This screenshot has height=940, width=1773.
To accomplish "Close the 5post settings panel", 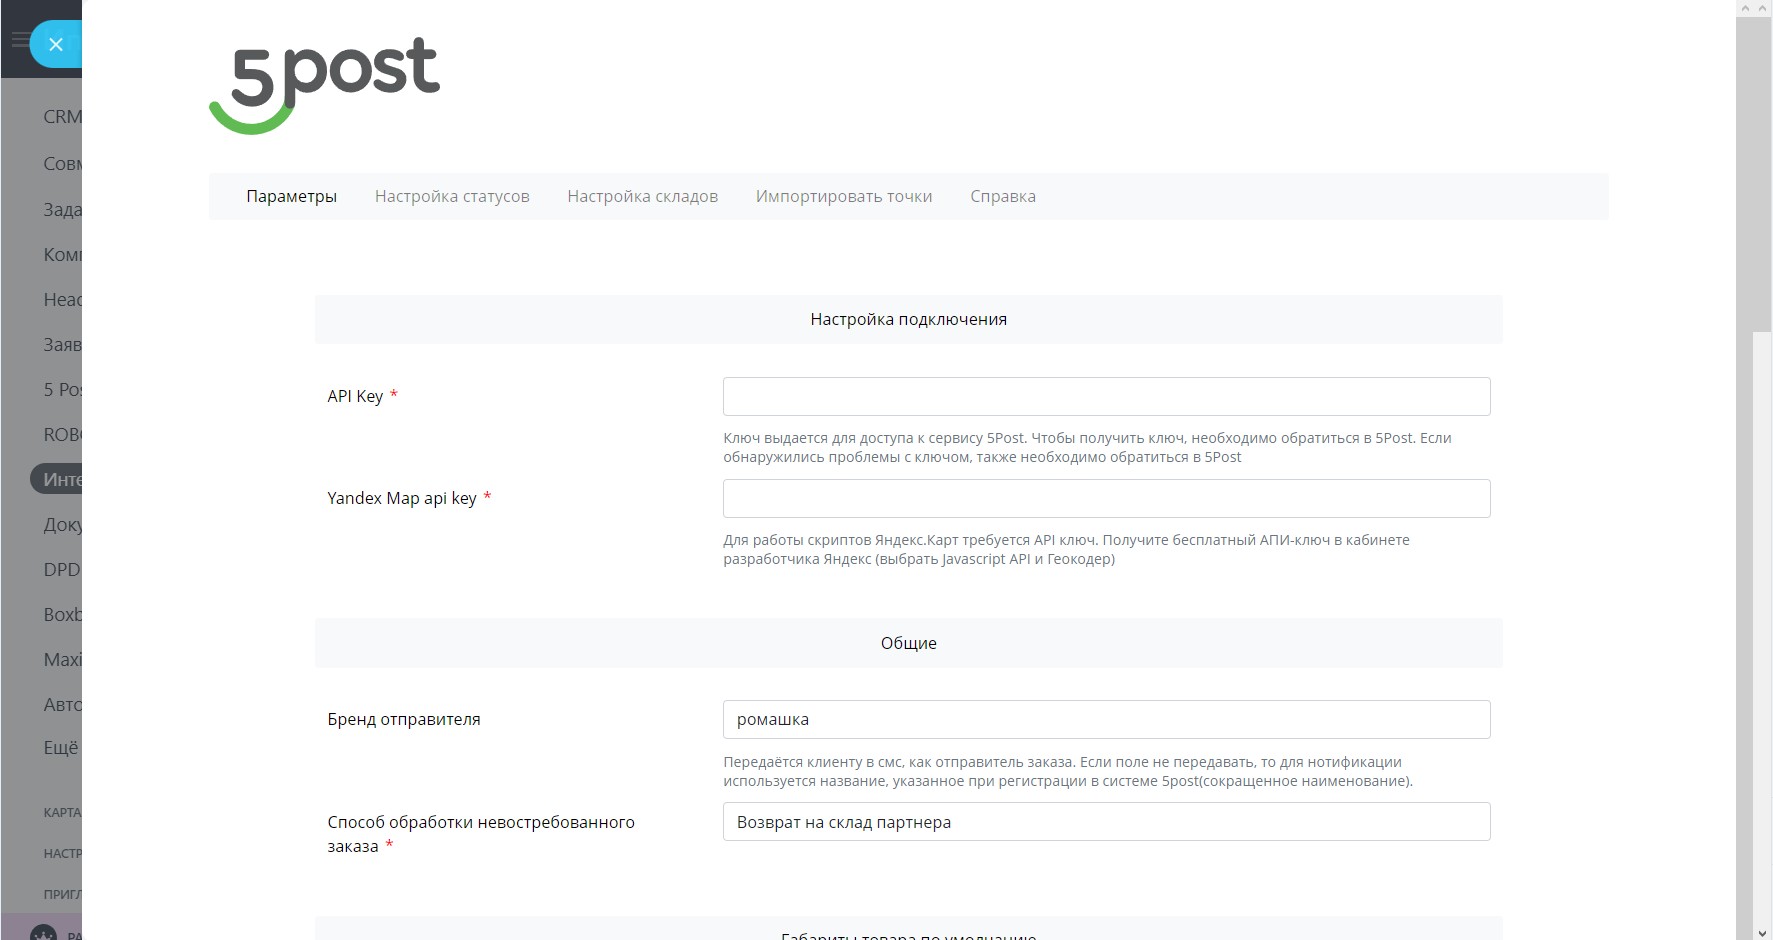I will [56, 44].
